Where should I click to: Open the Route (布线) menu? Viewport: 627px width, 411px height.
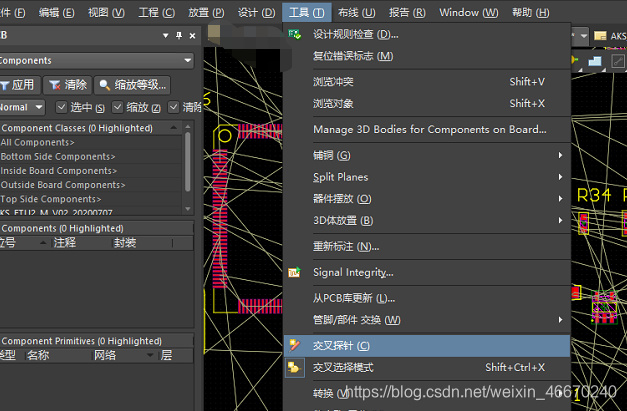(x=356, y=12)
